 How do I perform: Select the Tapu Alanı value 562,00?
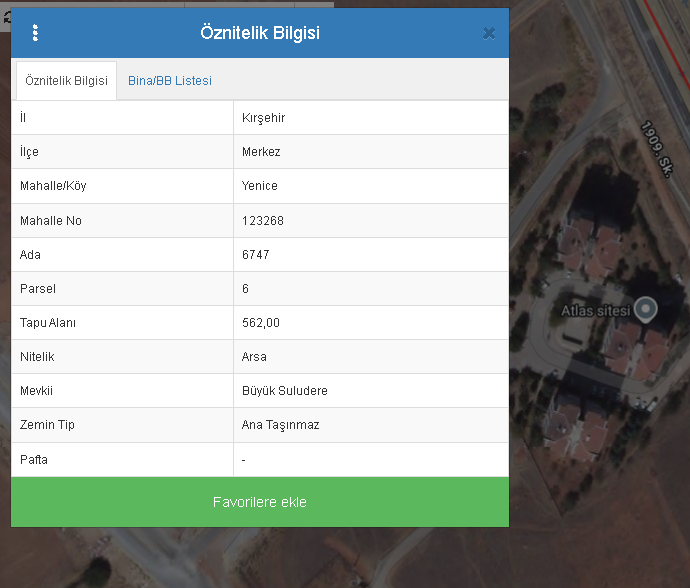(x=261, y=323)
